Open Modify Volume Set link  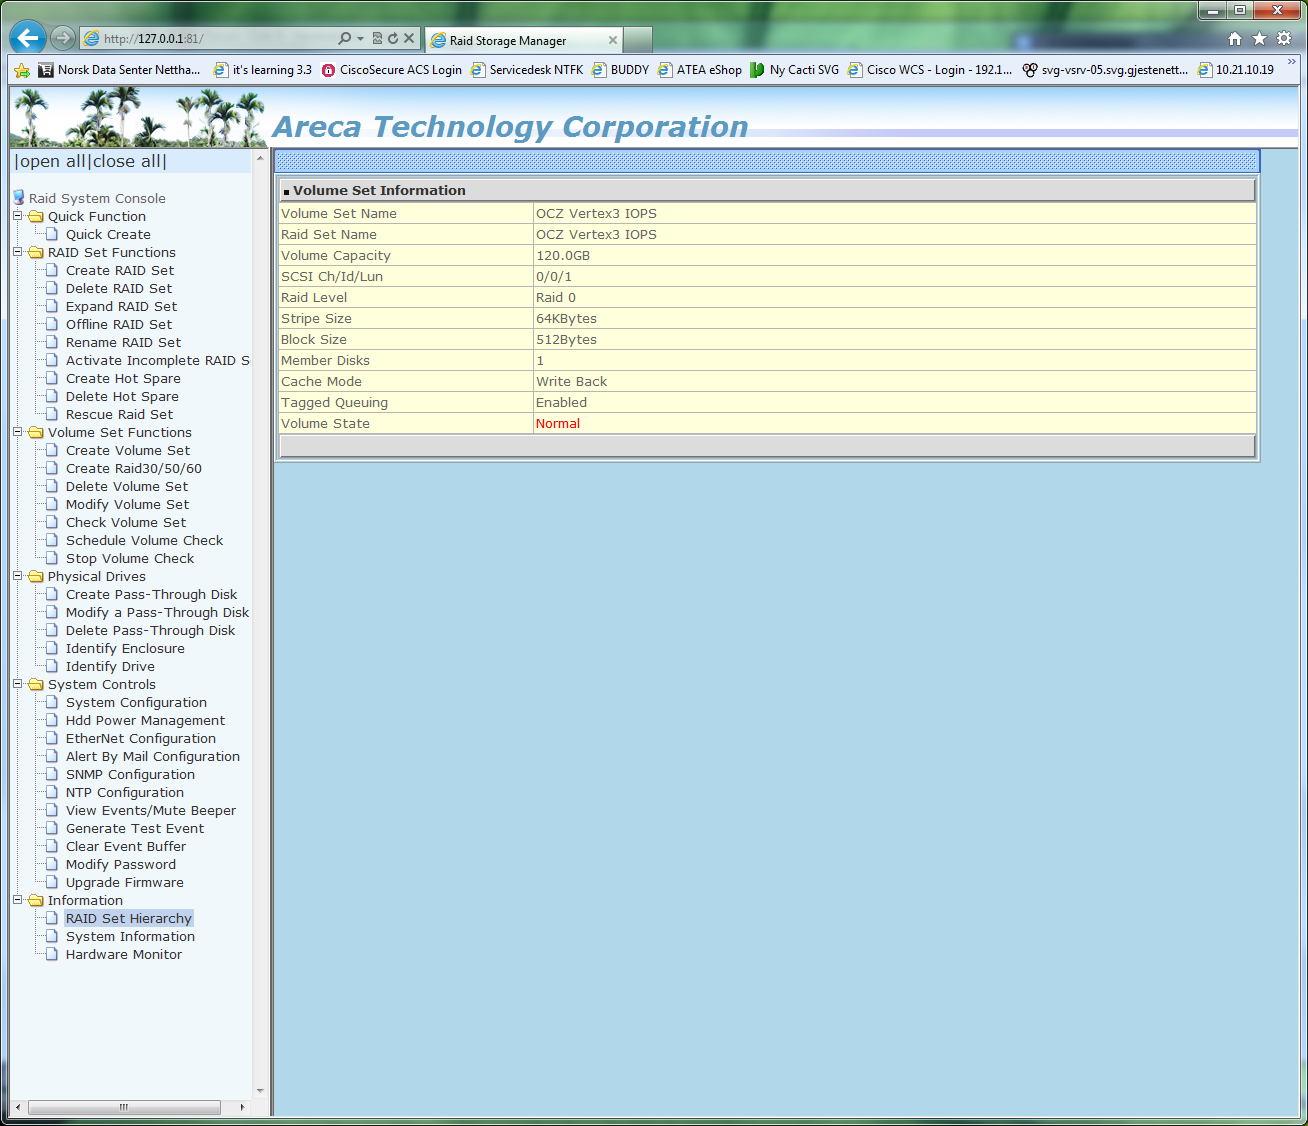tap(127, 504)
